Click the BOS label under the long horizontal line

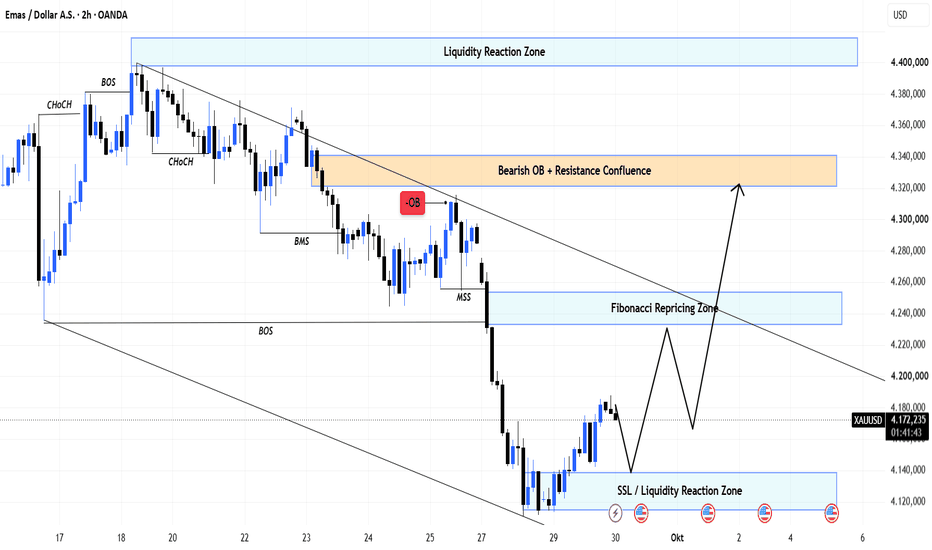266,331
